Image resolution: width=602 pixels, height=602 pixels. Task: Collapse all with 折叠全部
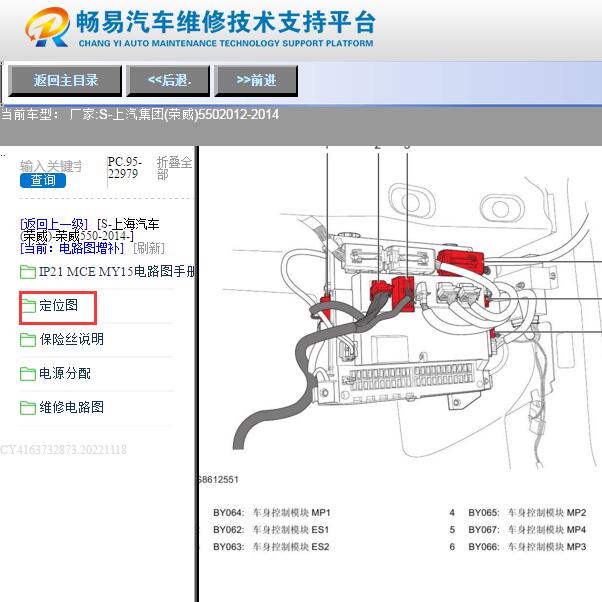[x=174, y=168]
